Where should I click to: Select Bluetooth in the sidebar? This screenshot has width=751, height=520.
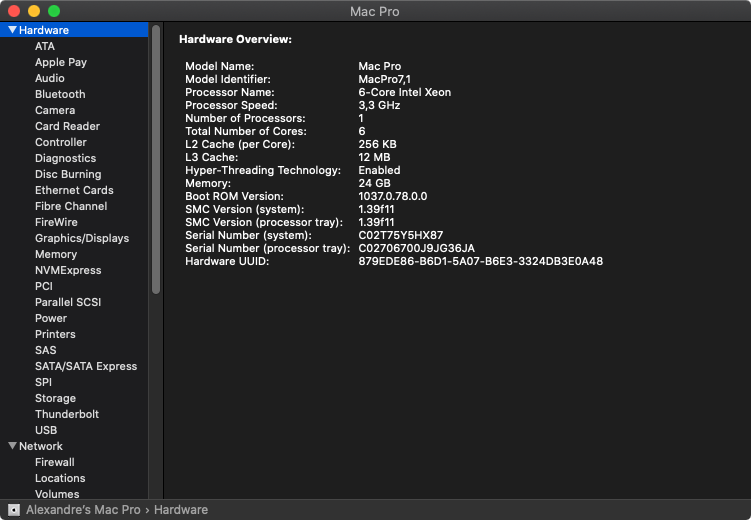pos(60,94)
